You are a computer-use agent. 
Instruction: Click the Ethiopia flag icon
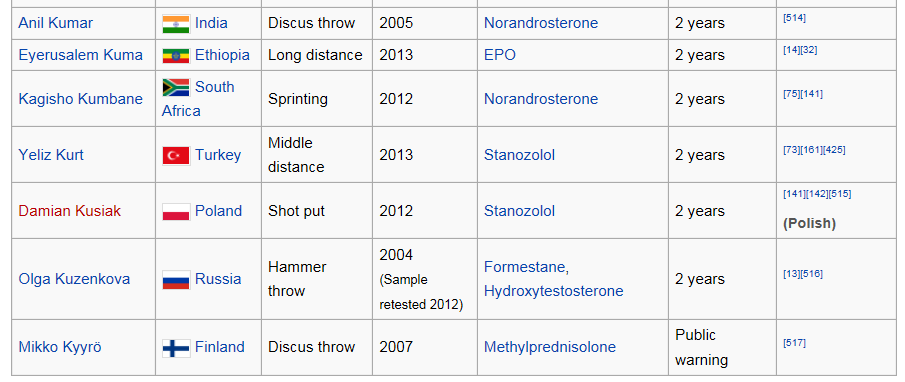176,55
